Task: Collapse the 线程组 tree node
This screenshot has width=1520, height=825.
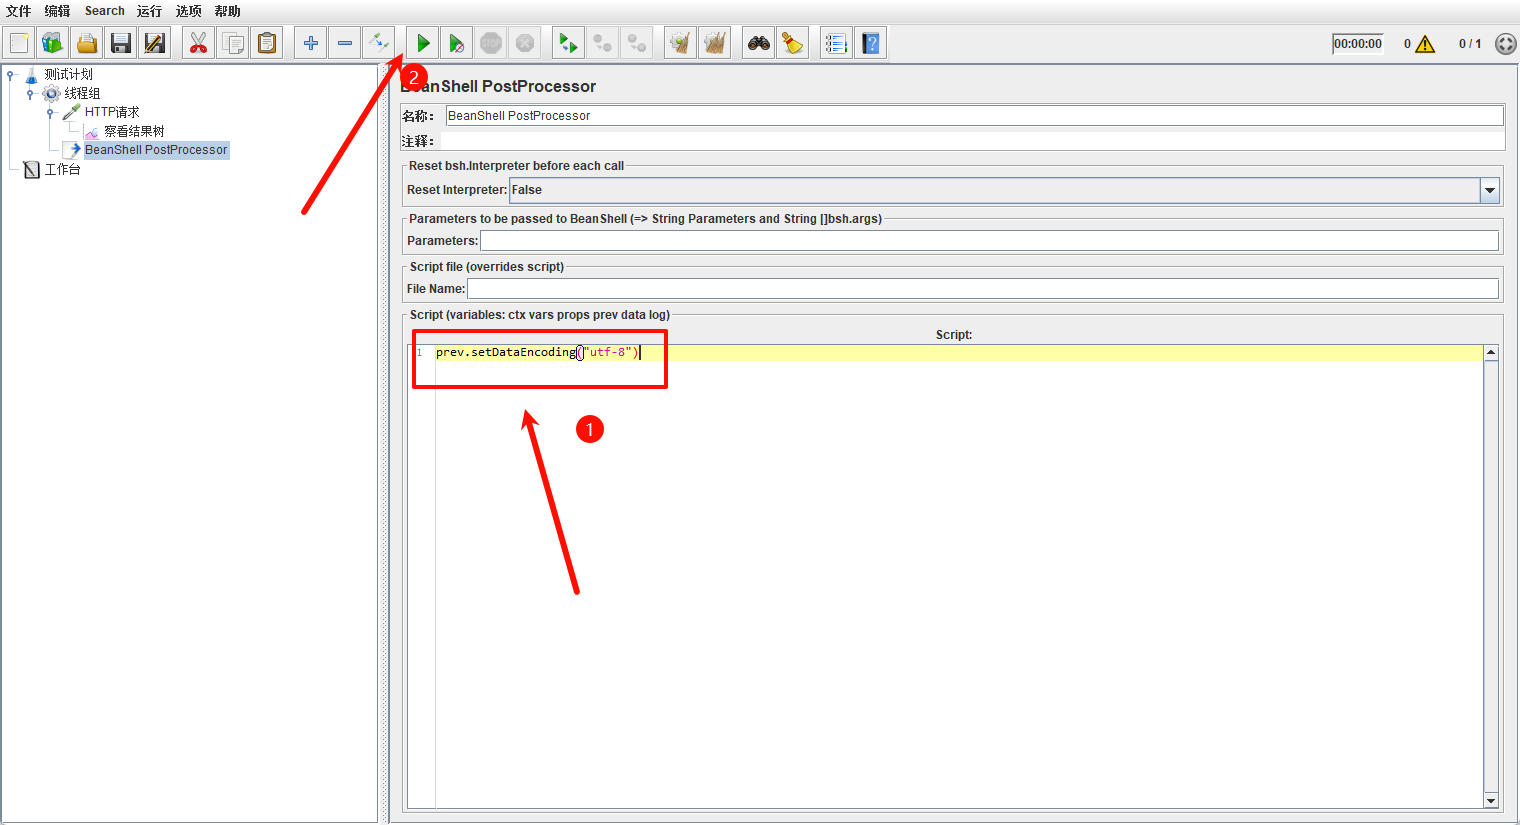Action: [30, 94]
